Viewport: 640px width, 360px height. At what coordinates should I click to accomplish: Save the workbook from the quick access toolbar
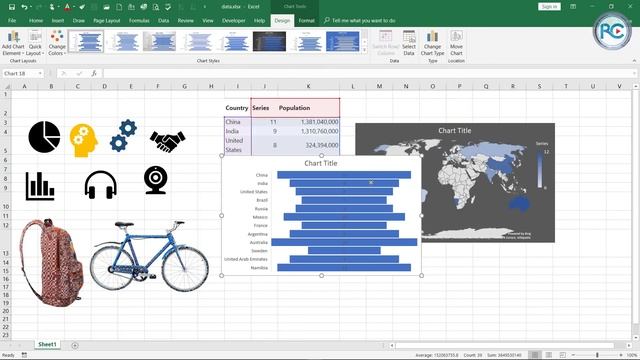[x=12, y=7]
